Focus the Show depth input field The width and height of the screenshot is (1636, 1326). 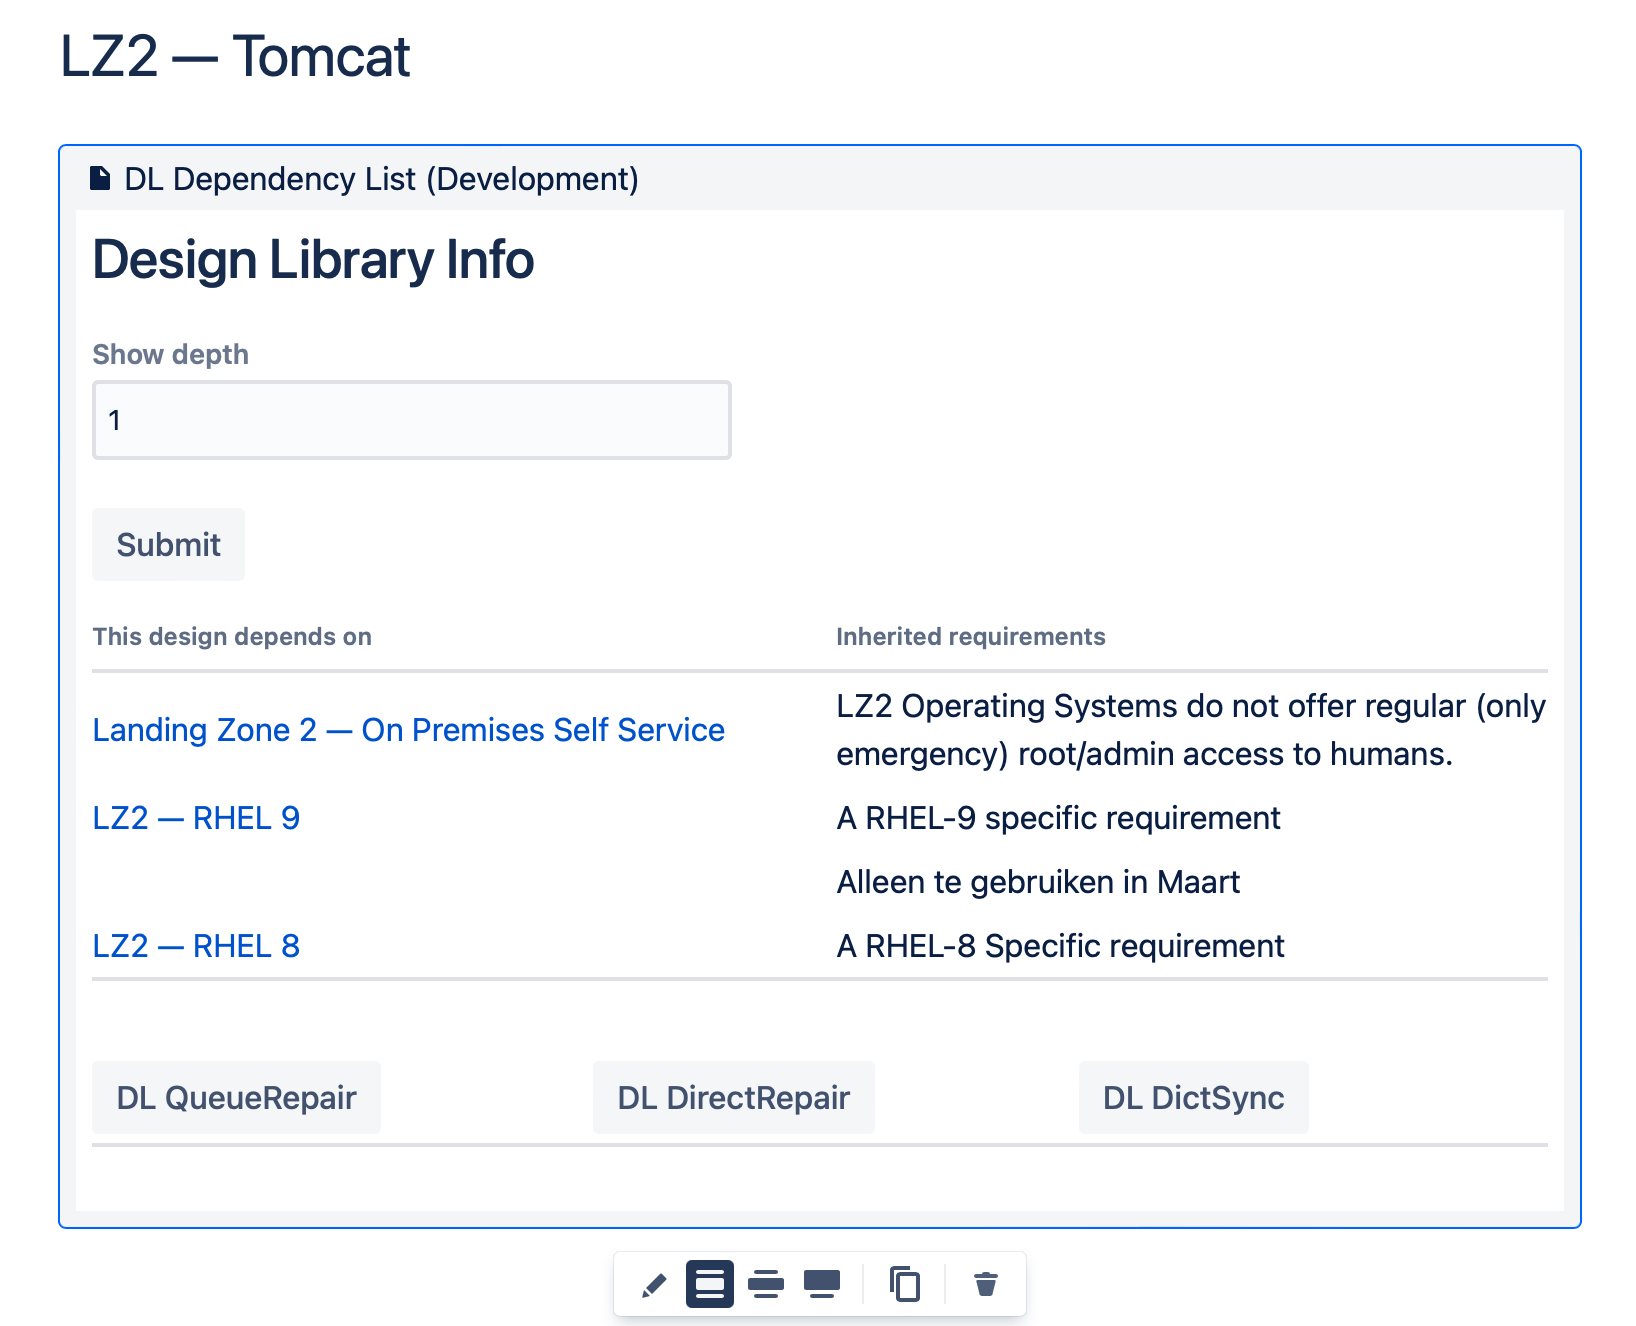pos(411,420)
